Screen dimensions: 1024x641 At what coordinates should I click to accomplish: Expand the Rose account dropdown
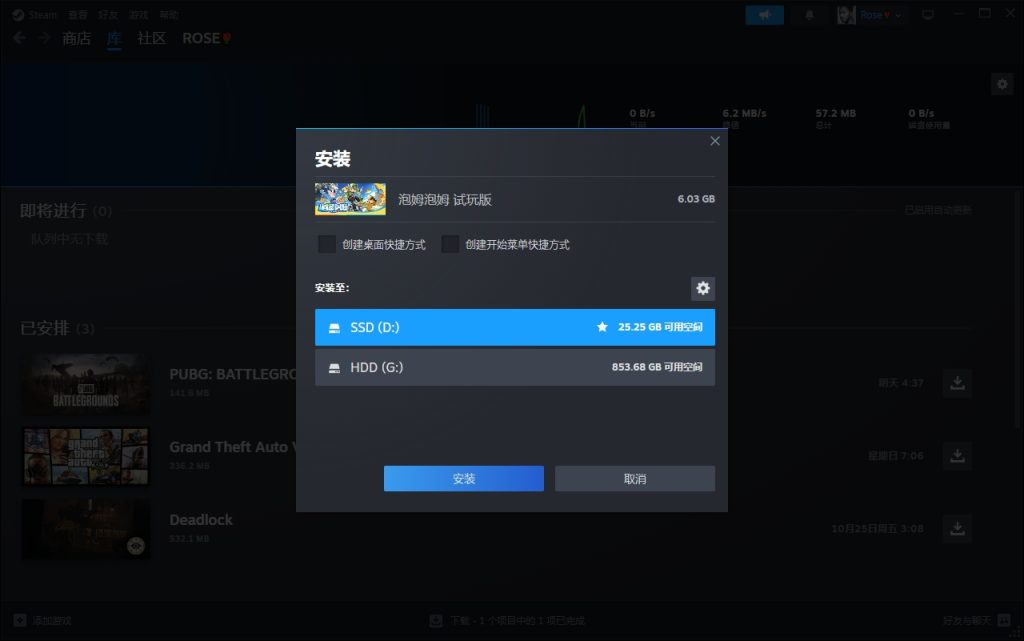point(898,15)
